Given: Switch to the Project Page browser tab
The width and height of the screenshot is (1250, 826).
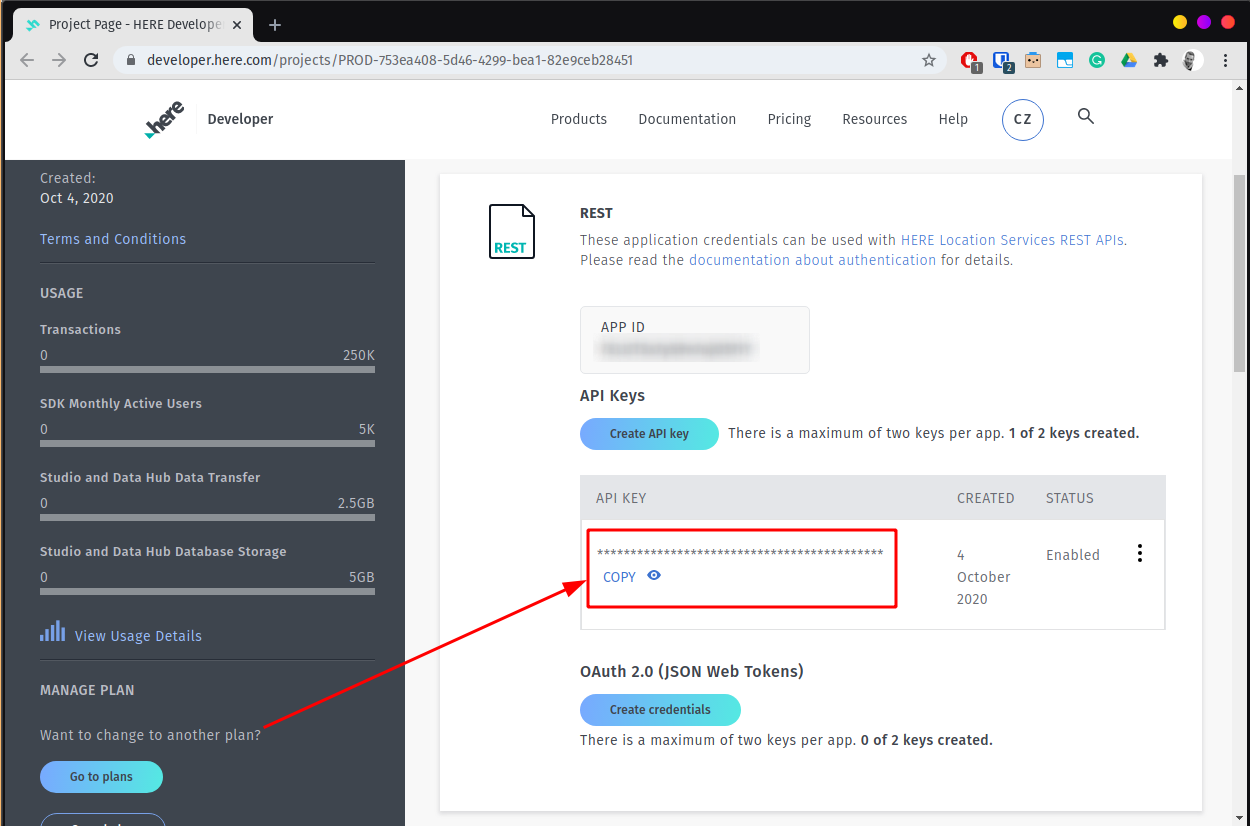Looking at the screenshot, I should click(130, 24).
